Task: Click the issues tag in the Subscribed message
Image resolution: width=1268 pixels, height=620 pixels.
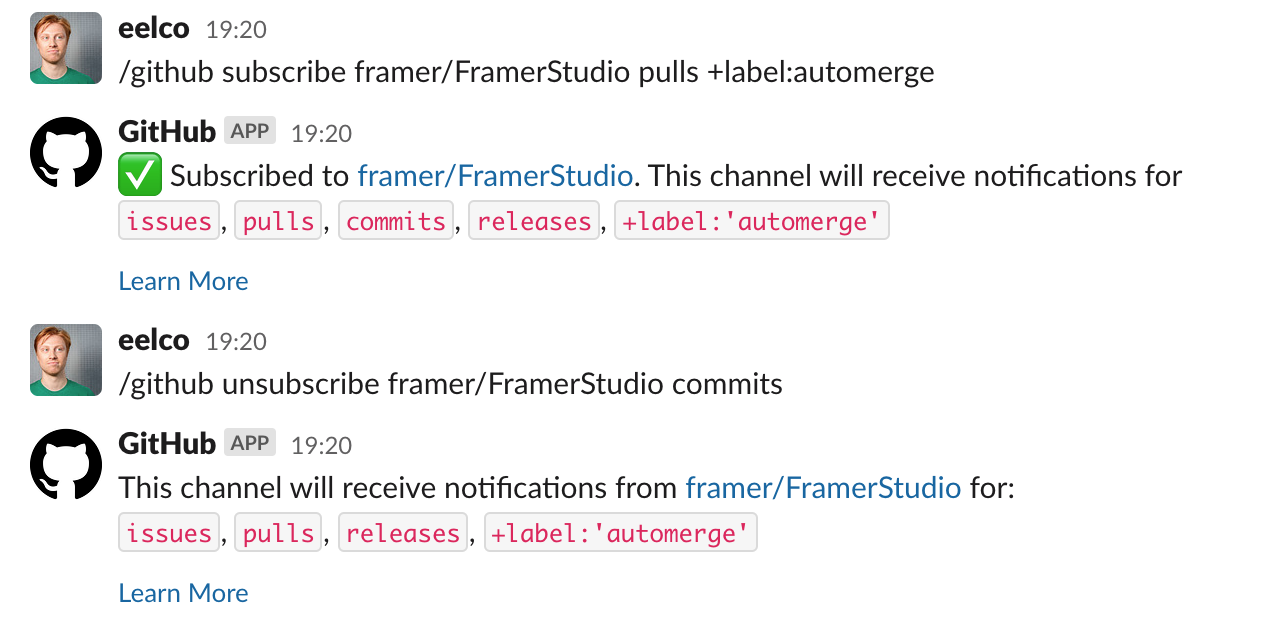Action: point(169,221)
